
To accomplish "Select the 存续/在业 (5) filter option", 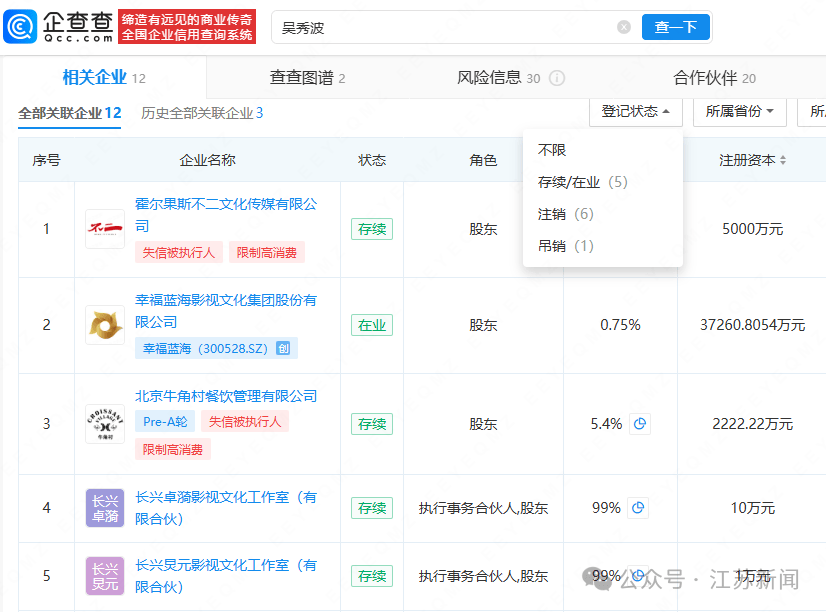I will click(580, 182).
